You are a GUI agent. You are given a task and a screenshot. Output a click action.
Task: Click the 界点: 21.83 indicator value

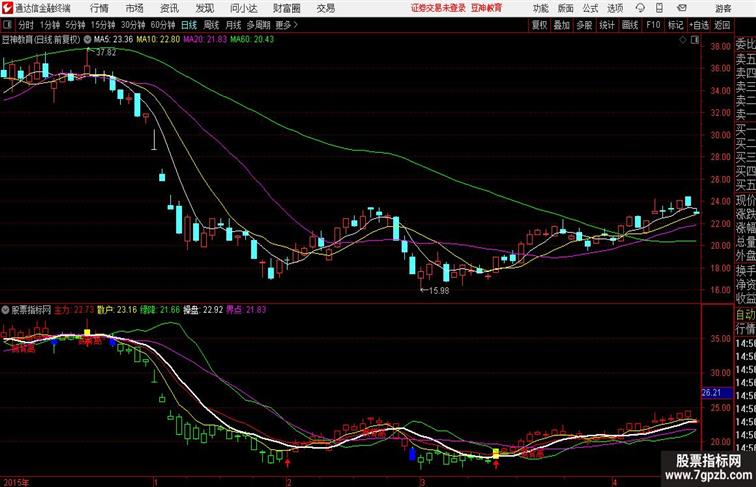[246, 310]
